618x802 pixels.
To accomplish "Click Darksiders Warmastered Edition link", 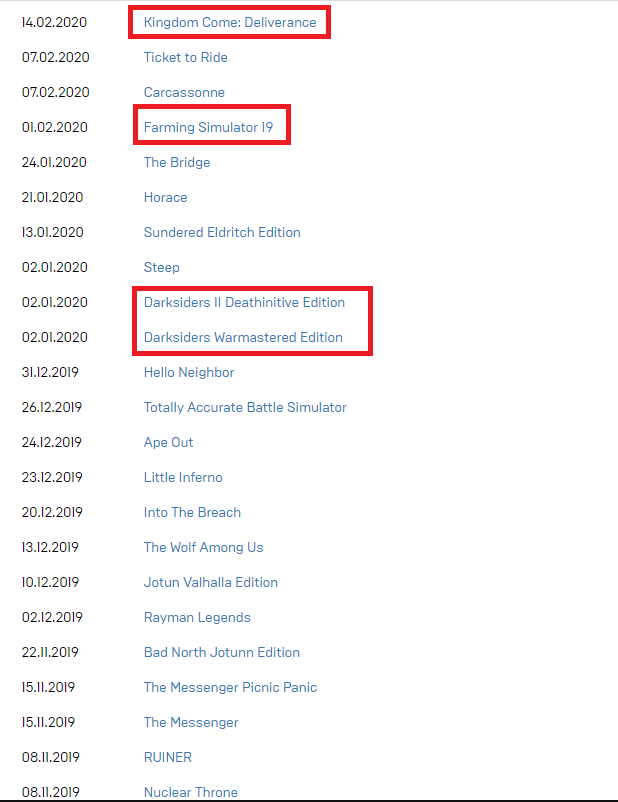I will [x=243, y=338].
